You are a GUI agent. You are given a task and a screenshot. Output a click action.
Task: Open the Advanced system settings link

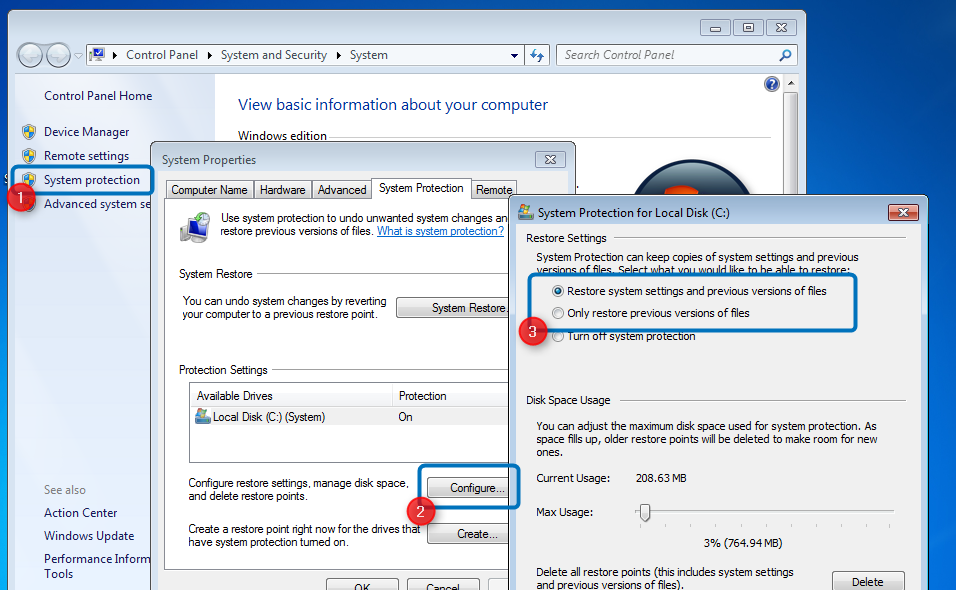(97, 204)
